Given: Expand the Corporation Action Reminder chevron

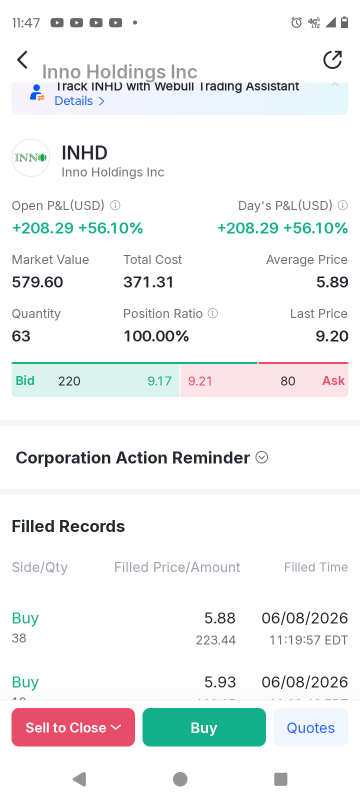Looking at the screenshot, I should point(262,458).
